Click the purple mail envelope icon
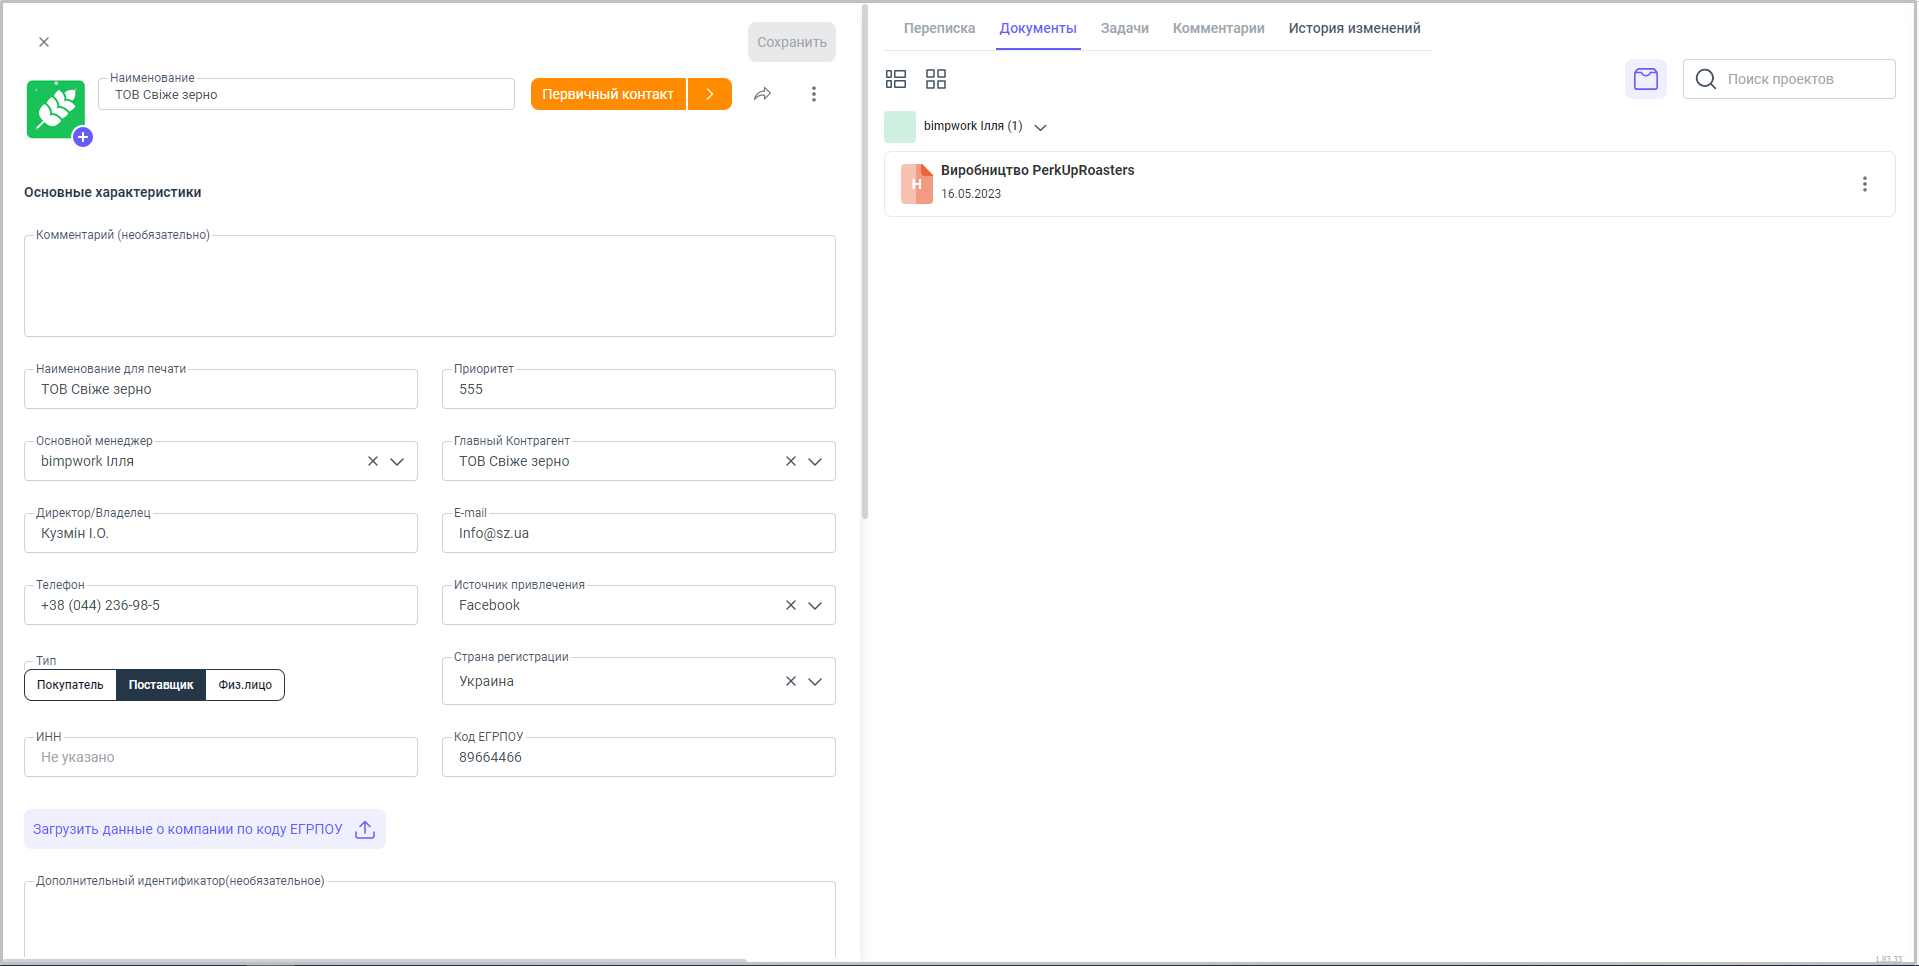This screenshot has width=1919, height=966. 1645,79
